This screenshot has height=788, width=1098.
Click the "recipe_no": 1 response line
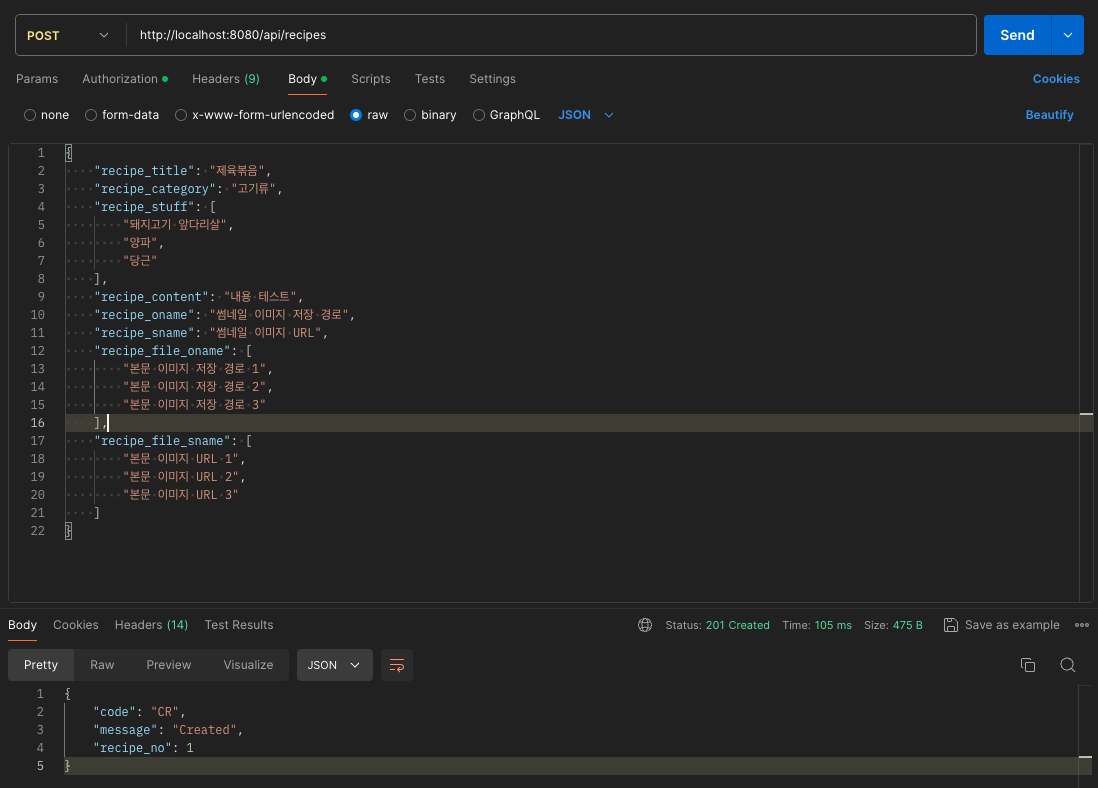click(144, 748)
